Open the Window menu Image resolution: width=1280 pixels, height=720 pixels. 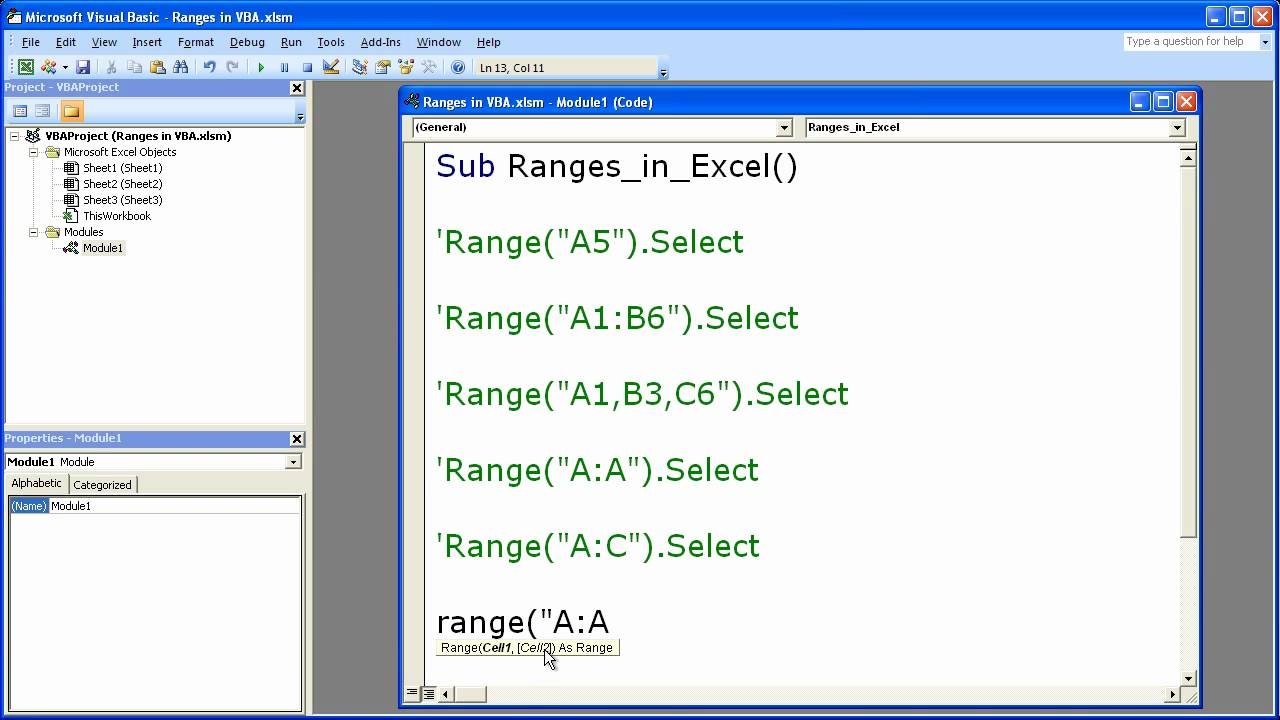click(x=439, y=42)
